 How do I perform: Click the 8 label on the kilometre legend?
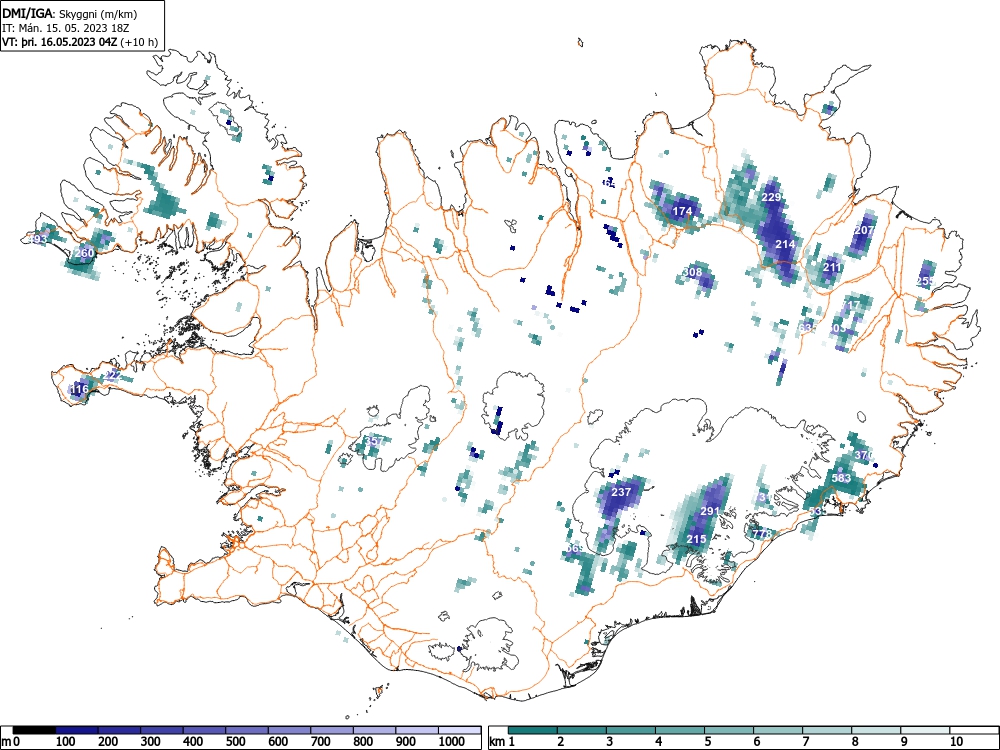pos(855,742)
